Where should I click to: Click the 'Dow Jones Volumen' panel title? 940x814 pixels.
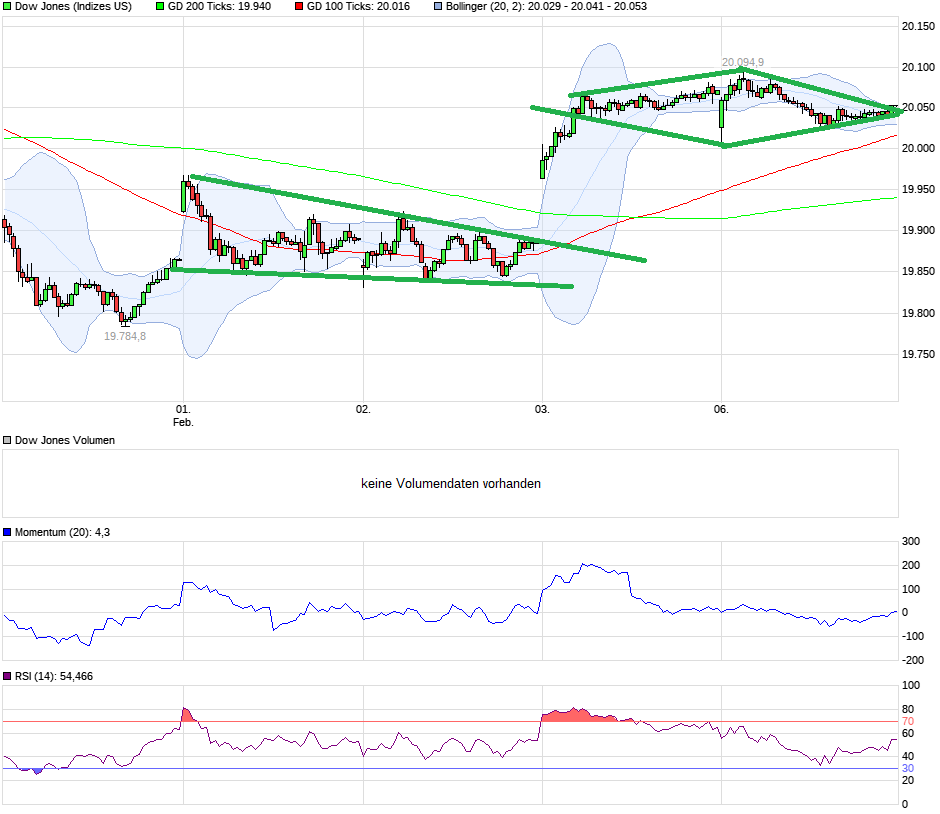[65, 441]
